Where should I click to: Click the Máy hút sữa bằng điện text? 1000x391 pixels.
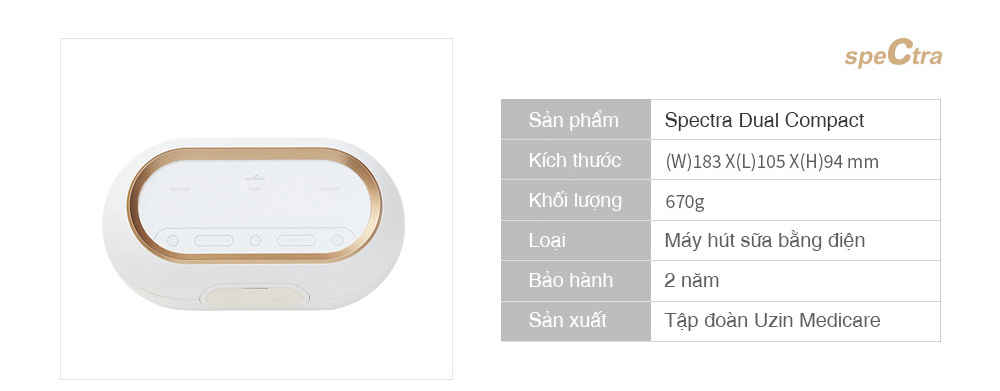tap(765, 240)
